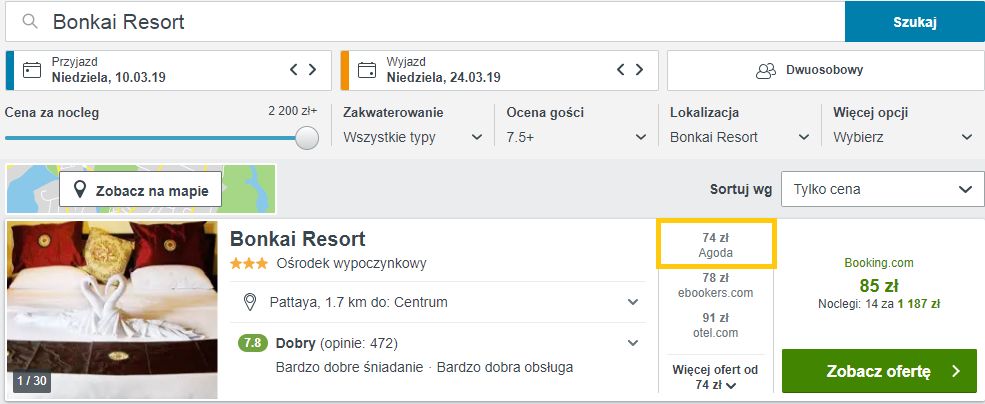985x404 pixels.
Task: Select the 74 zł Agoda offer
Action: click(x=716, y=244)
